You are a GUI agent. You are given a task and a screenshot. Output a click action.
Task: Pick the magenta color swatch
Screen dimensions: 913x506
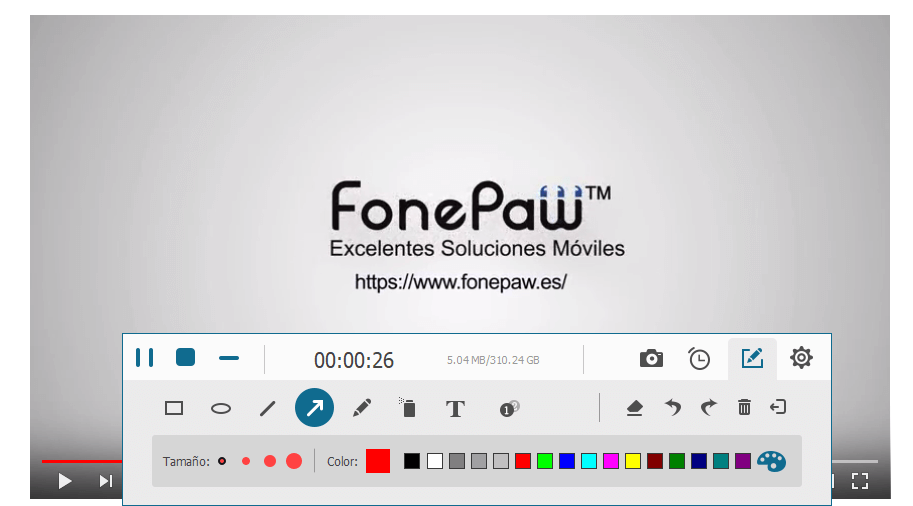(611, 461)
